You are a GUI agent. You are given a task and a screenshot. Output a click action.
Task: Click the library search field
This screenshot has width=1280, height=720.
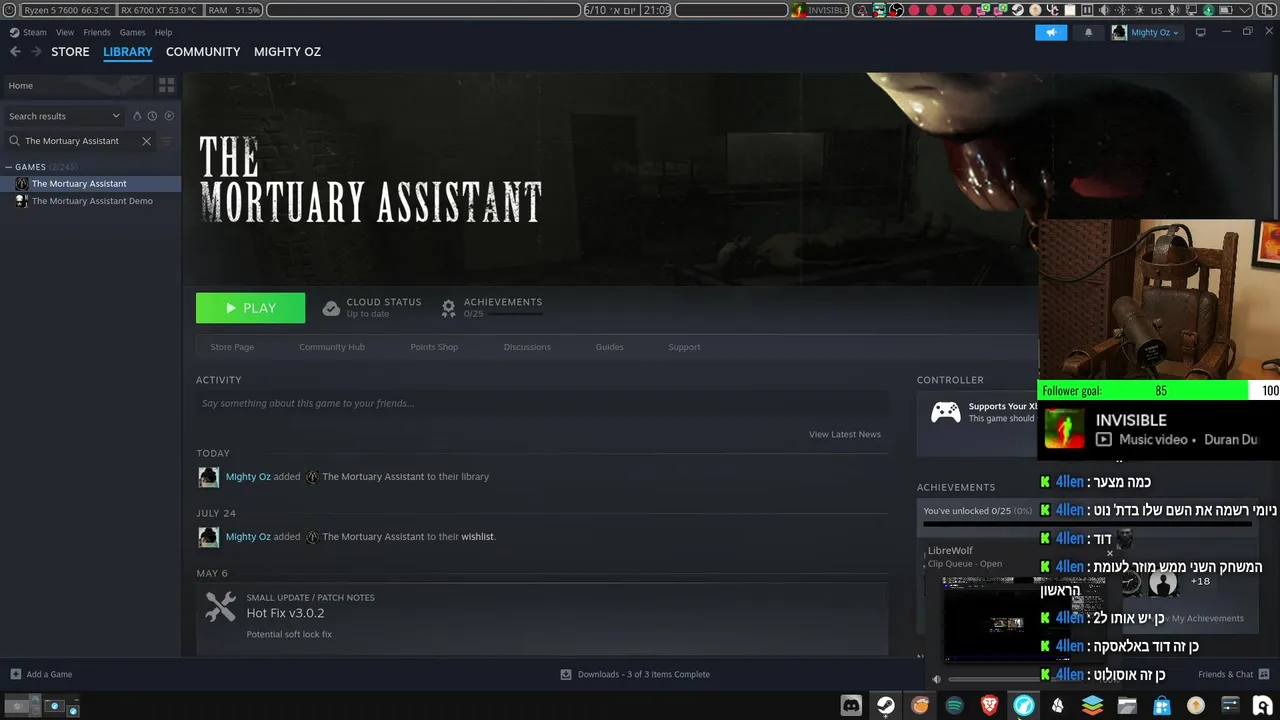[80, 141]
